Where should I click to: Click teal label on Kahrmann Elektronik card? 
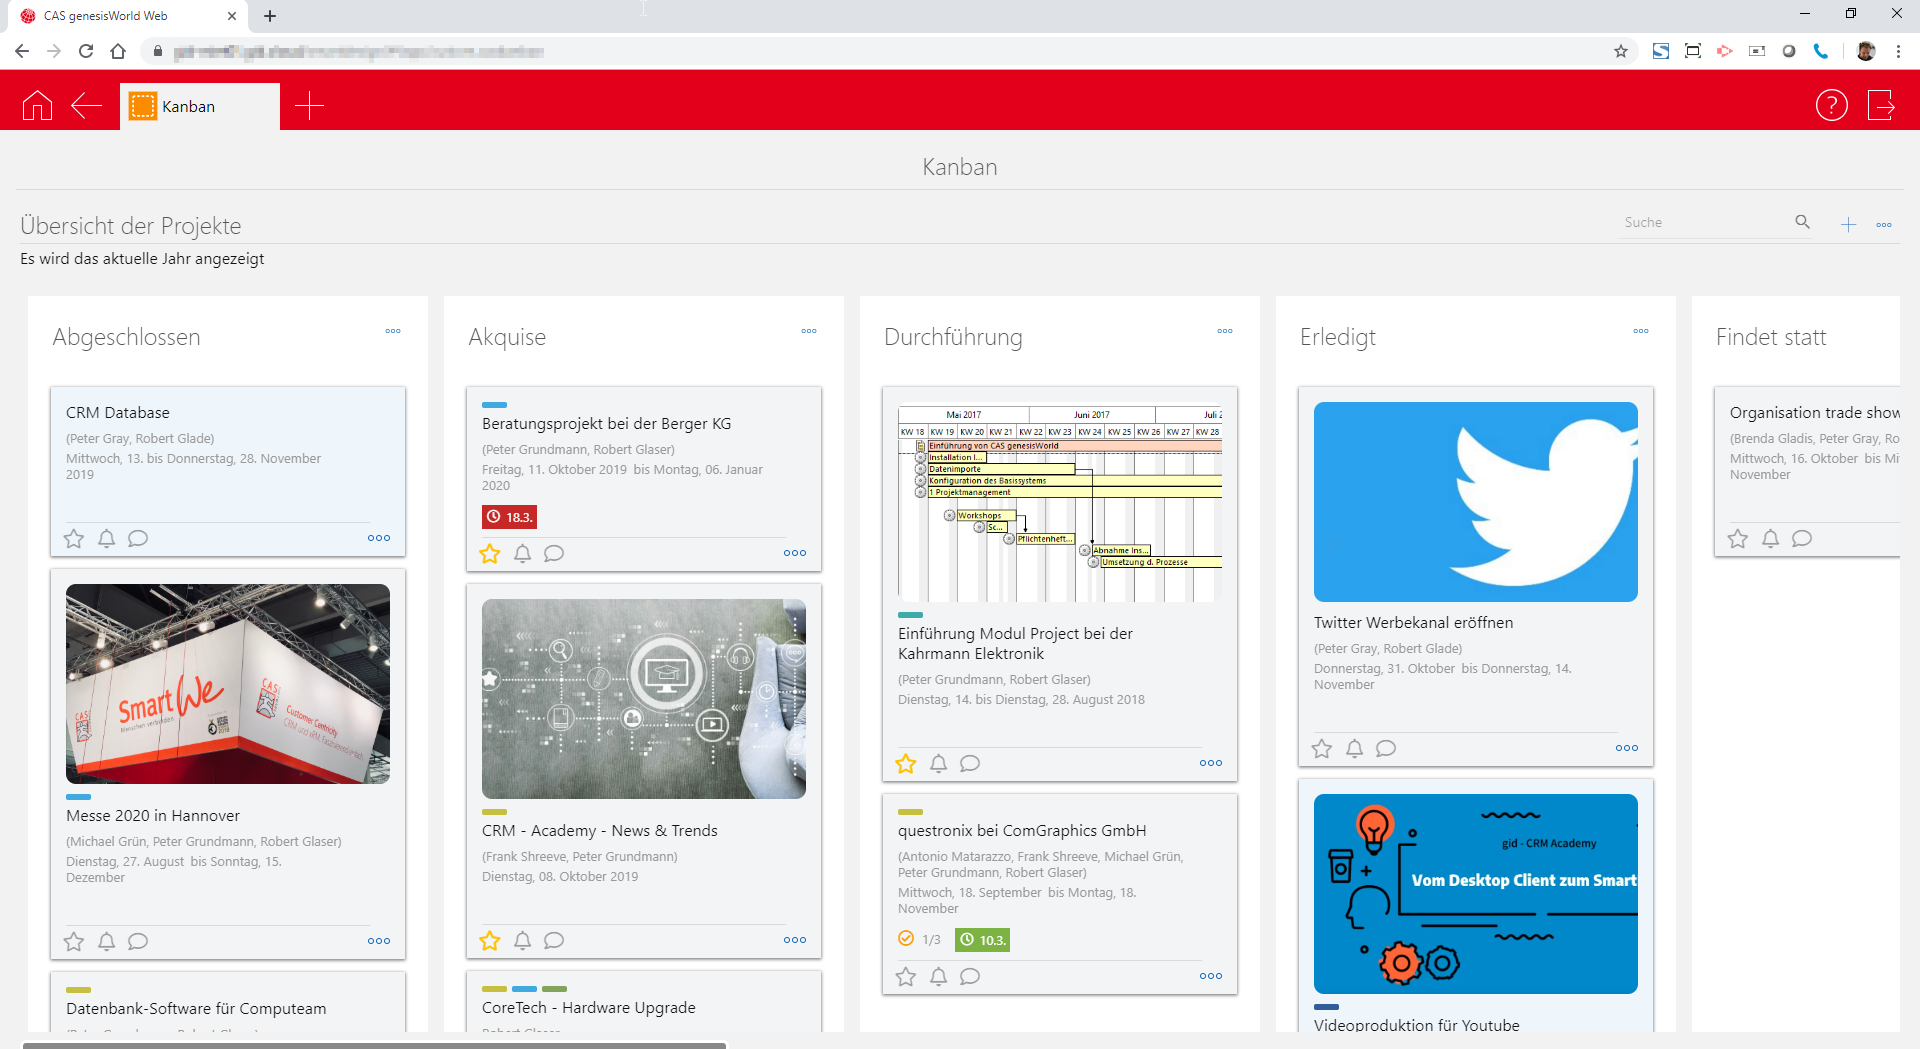point(911,615)
